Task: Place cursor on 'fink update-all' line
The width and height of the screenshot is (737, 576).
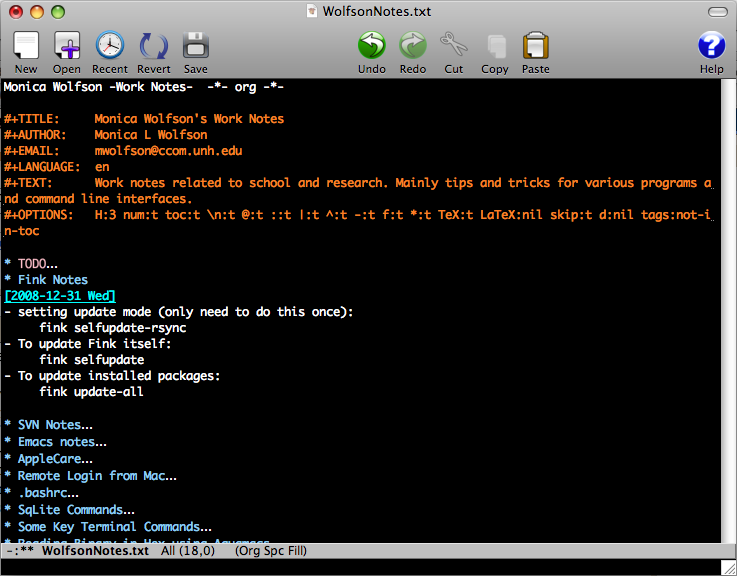Action: (x=91, y=392)
